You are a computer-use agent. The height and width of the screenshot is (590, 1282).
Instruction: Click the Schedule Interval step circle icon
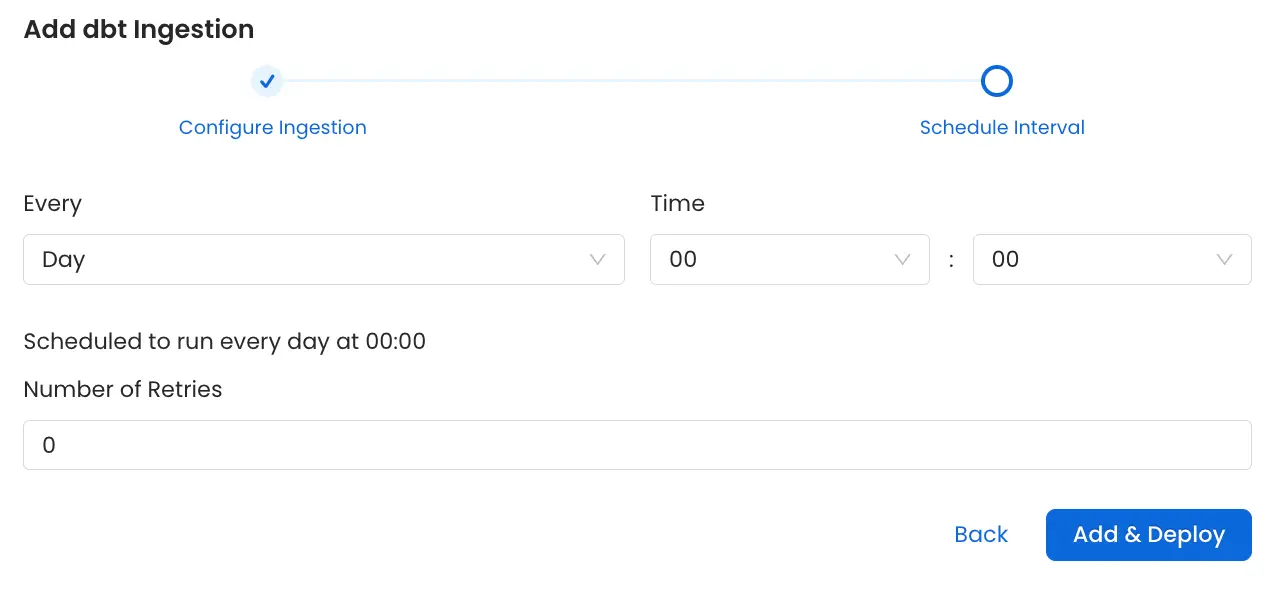997,81
